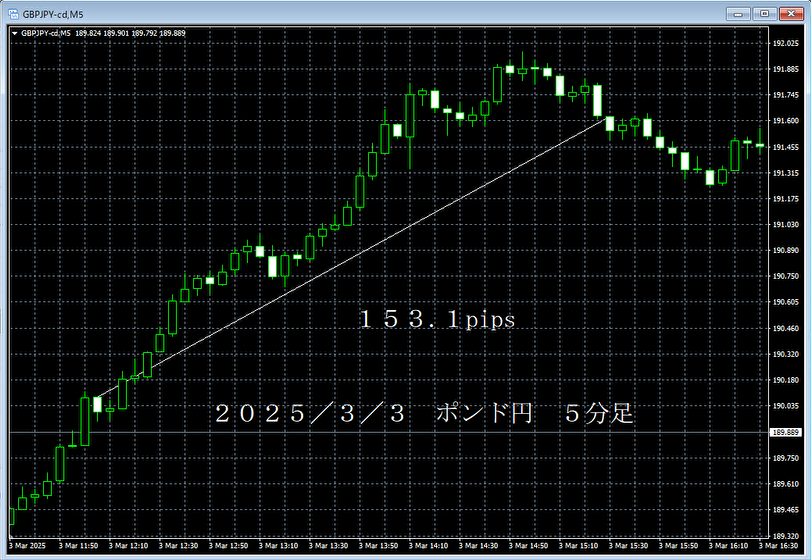The height and width of the screenshot is (560, 811).
Task: Select the 2025/3/3 ポンド円 5分足 text label
Action: pos(425,414)
